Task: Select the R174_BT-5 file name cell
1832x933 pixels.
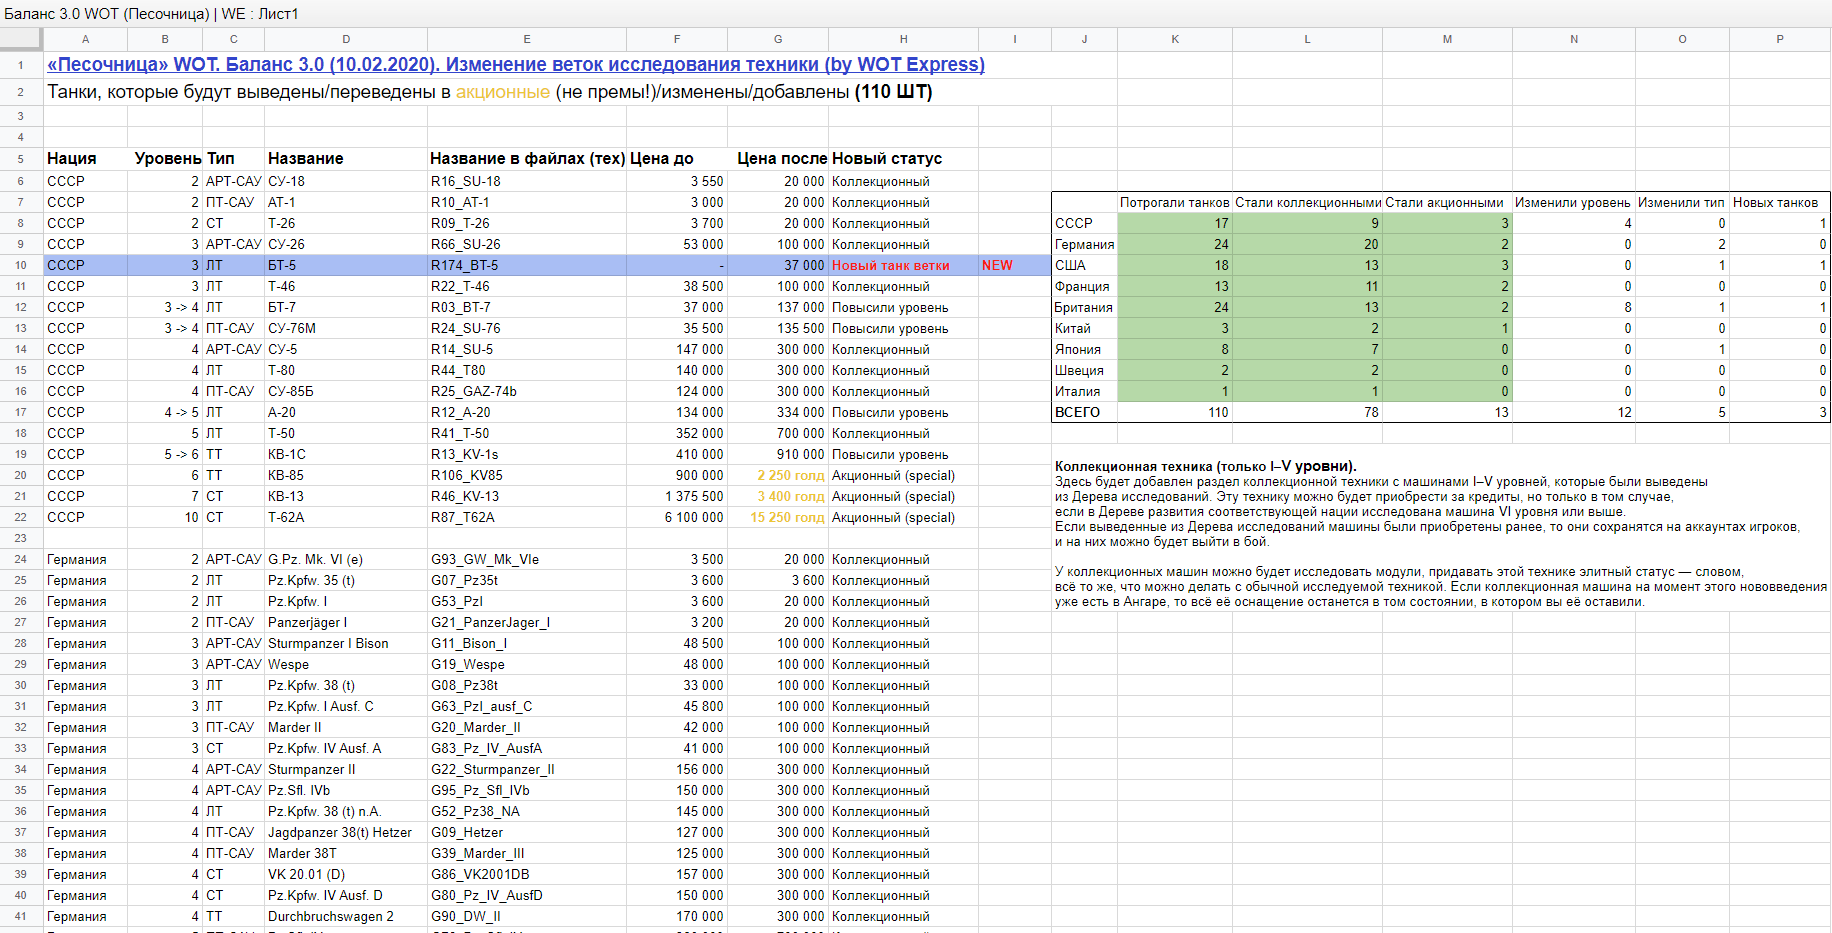Action: tap(527, 265)
